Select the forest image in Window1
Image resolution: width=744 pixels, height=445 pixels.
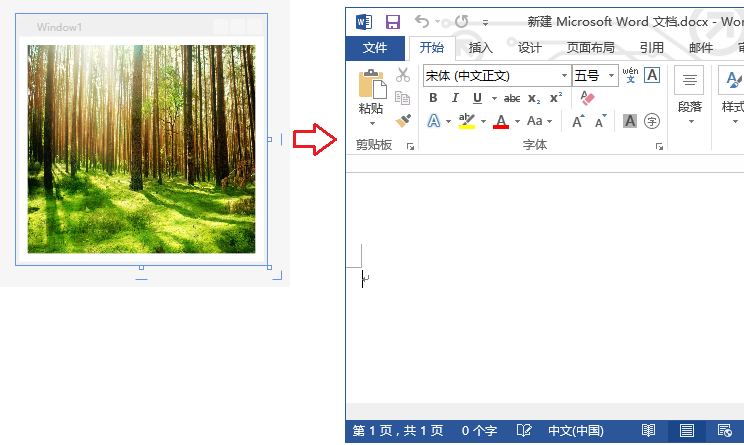[x=141, y=149]
